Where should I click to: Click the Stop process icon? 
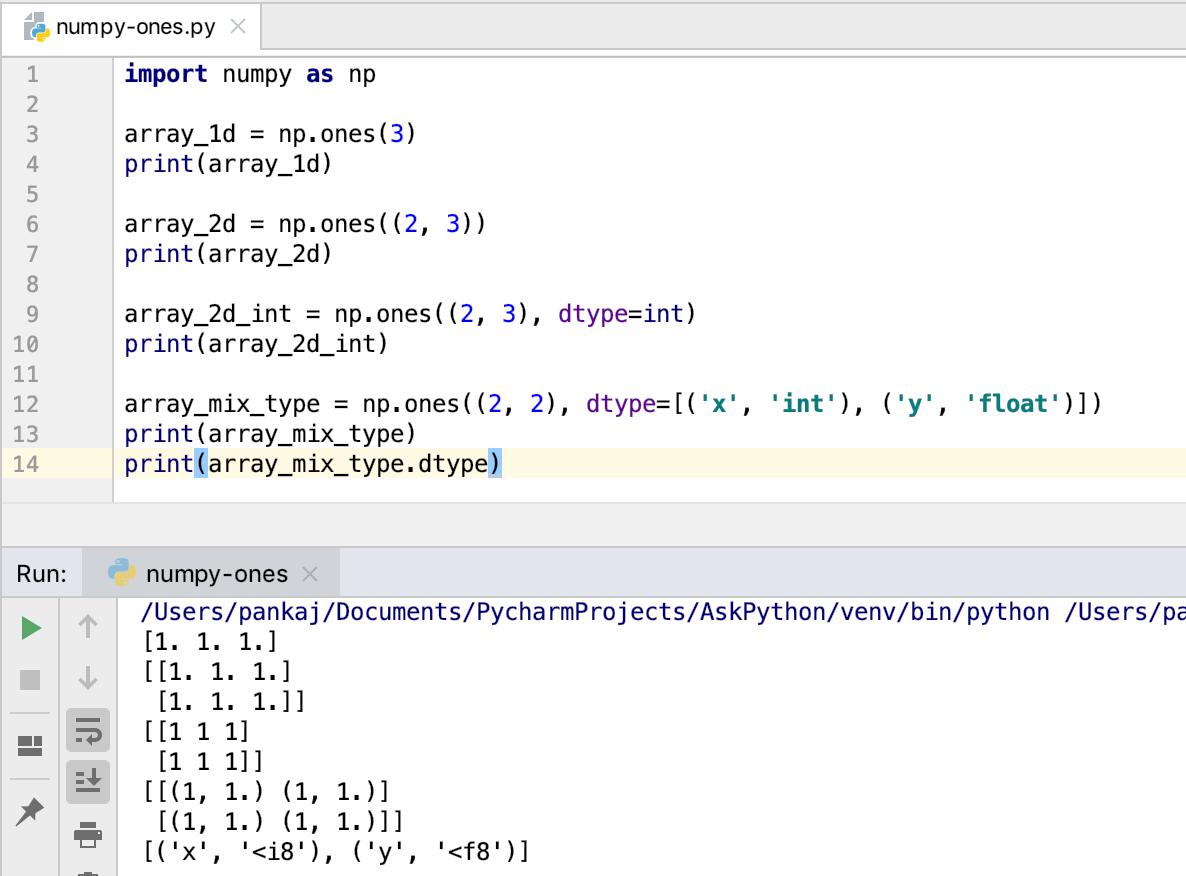click(30, 677)
